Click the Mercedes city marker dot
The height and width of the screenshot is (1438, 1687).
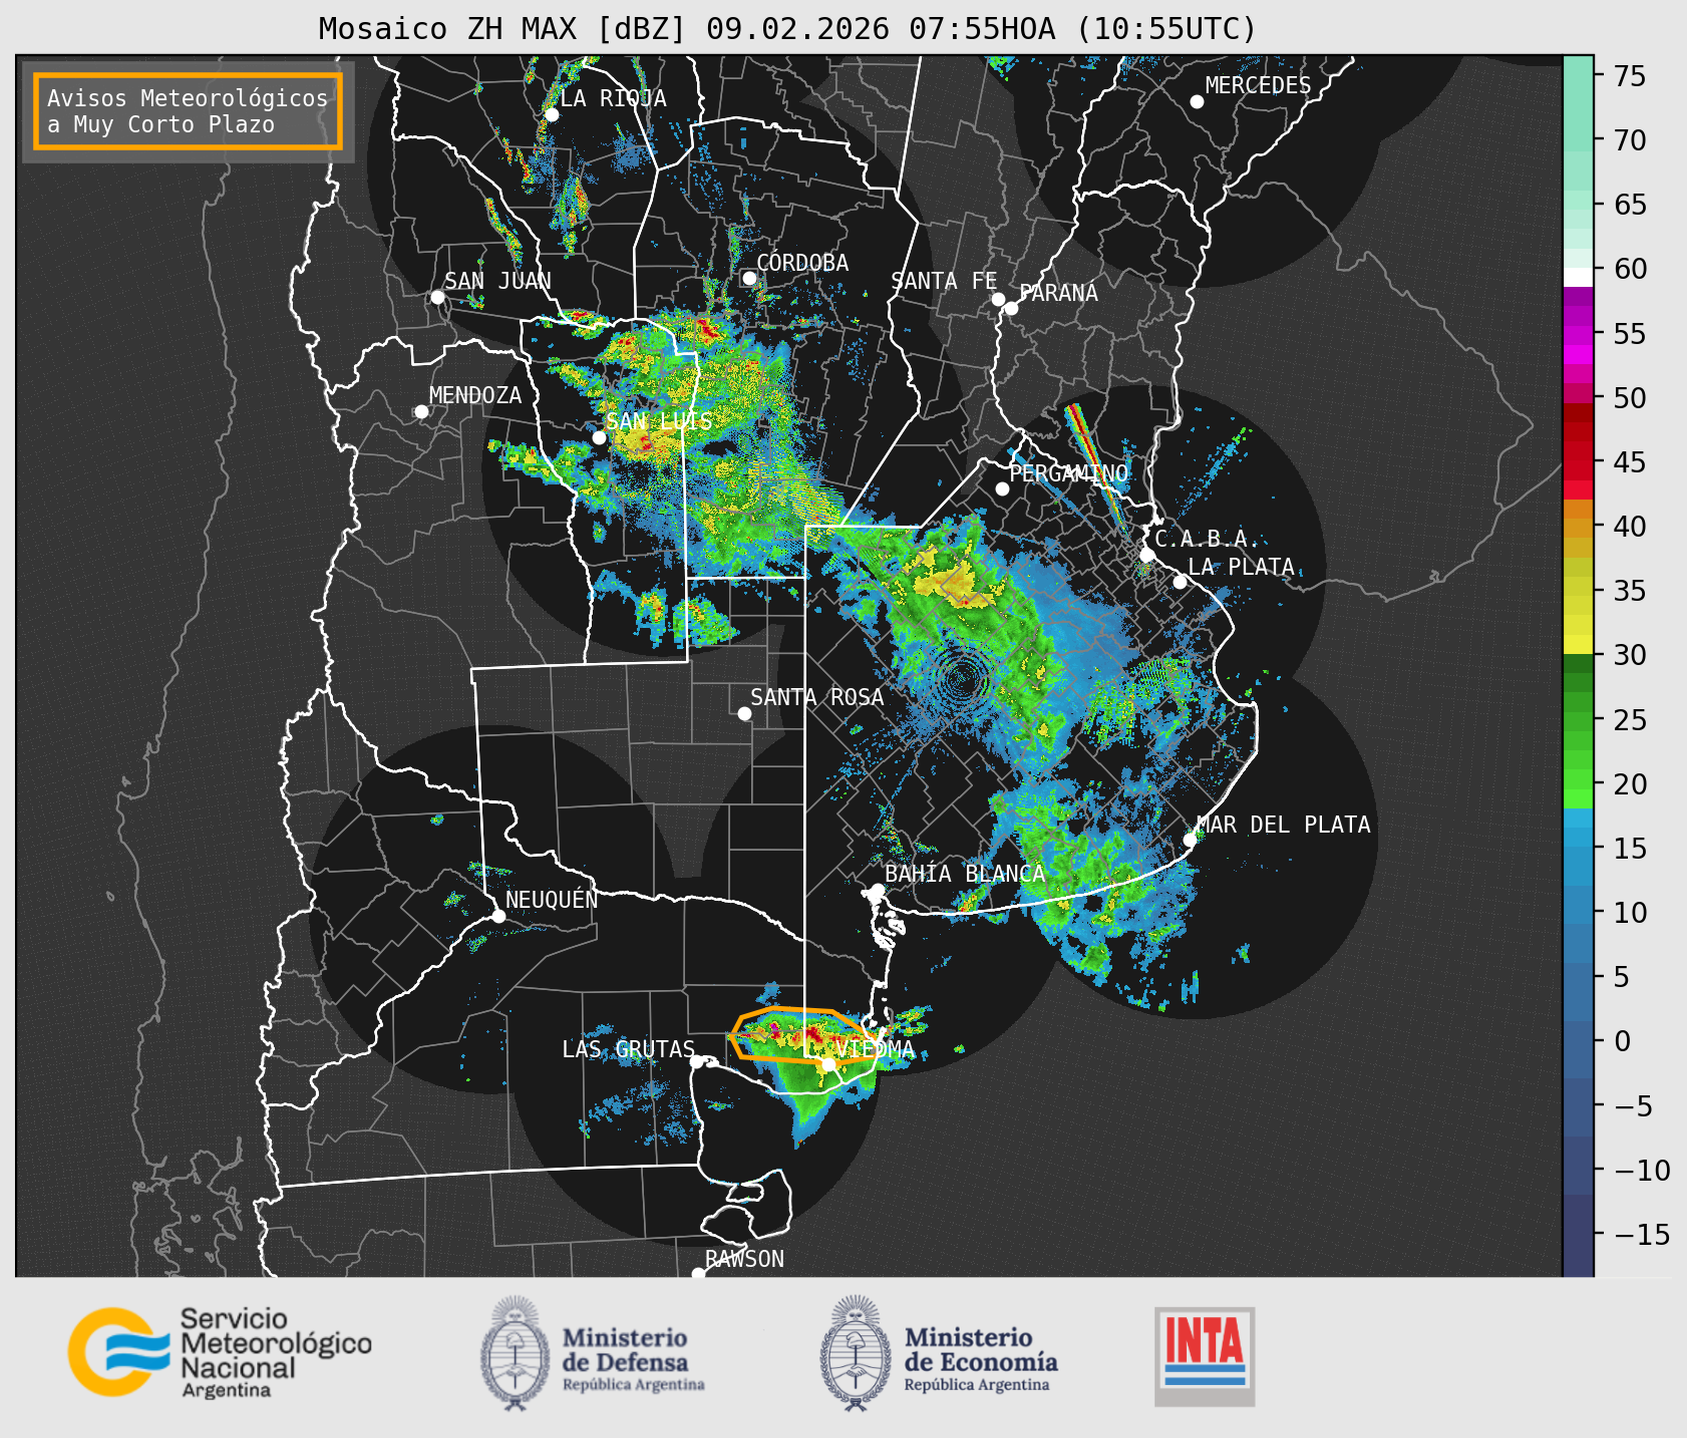1196,102
